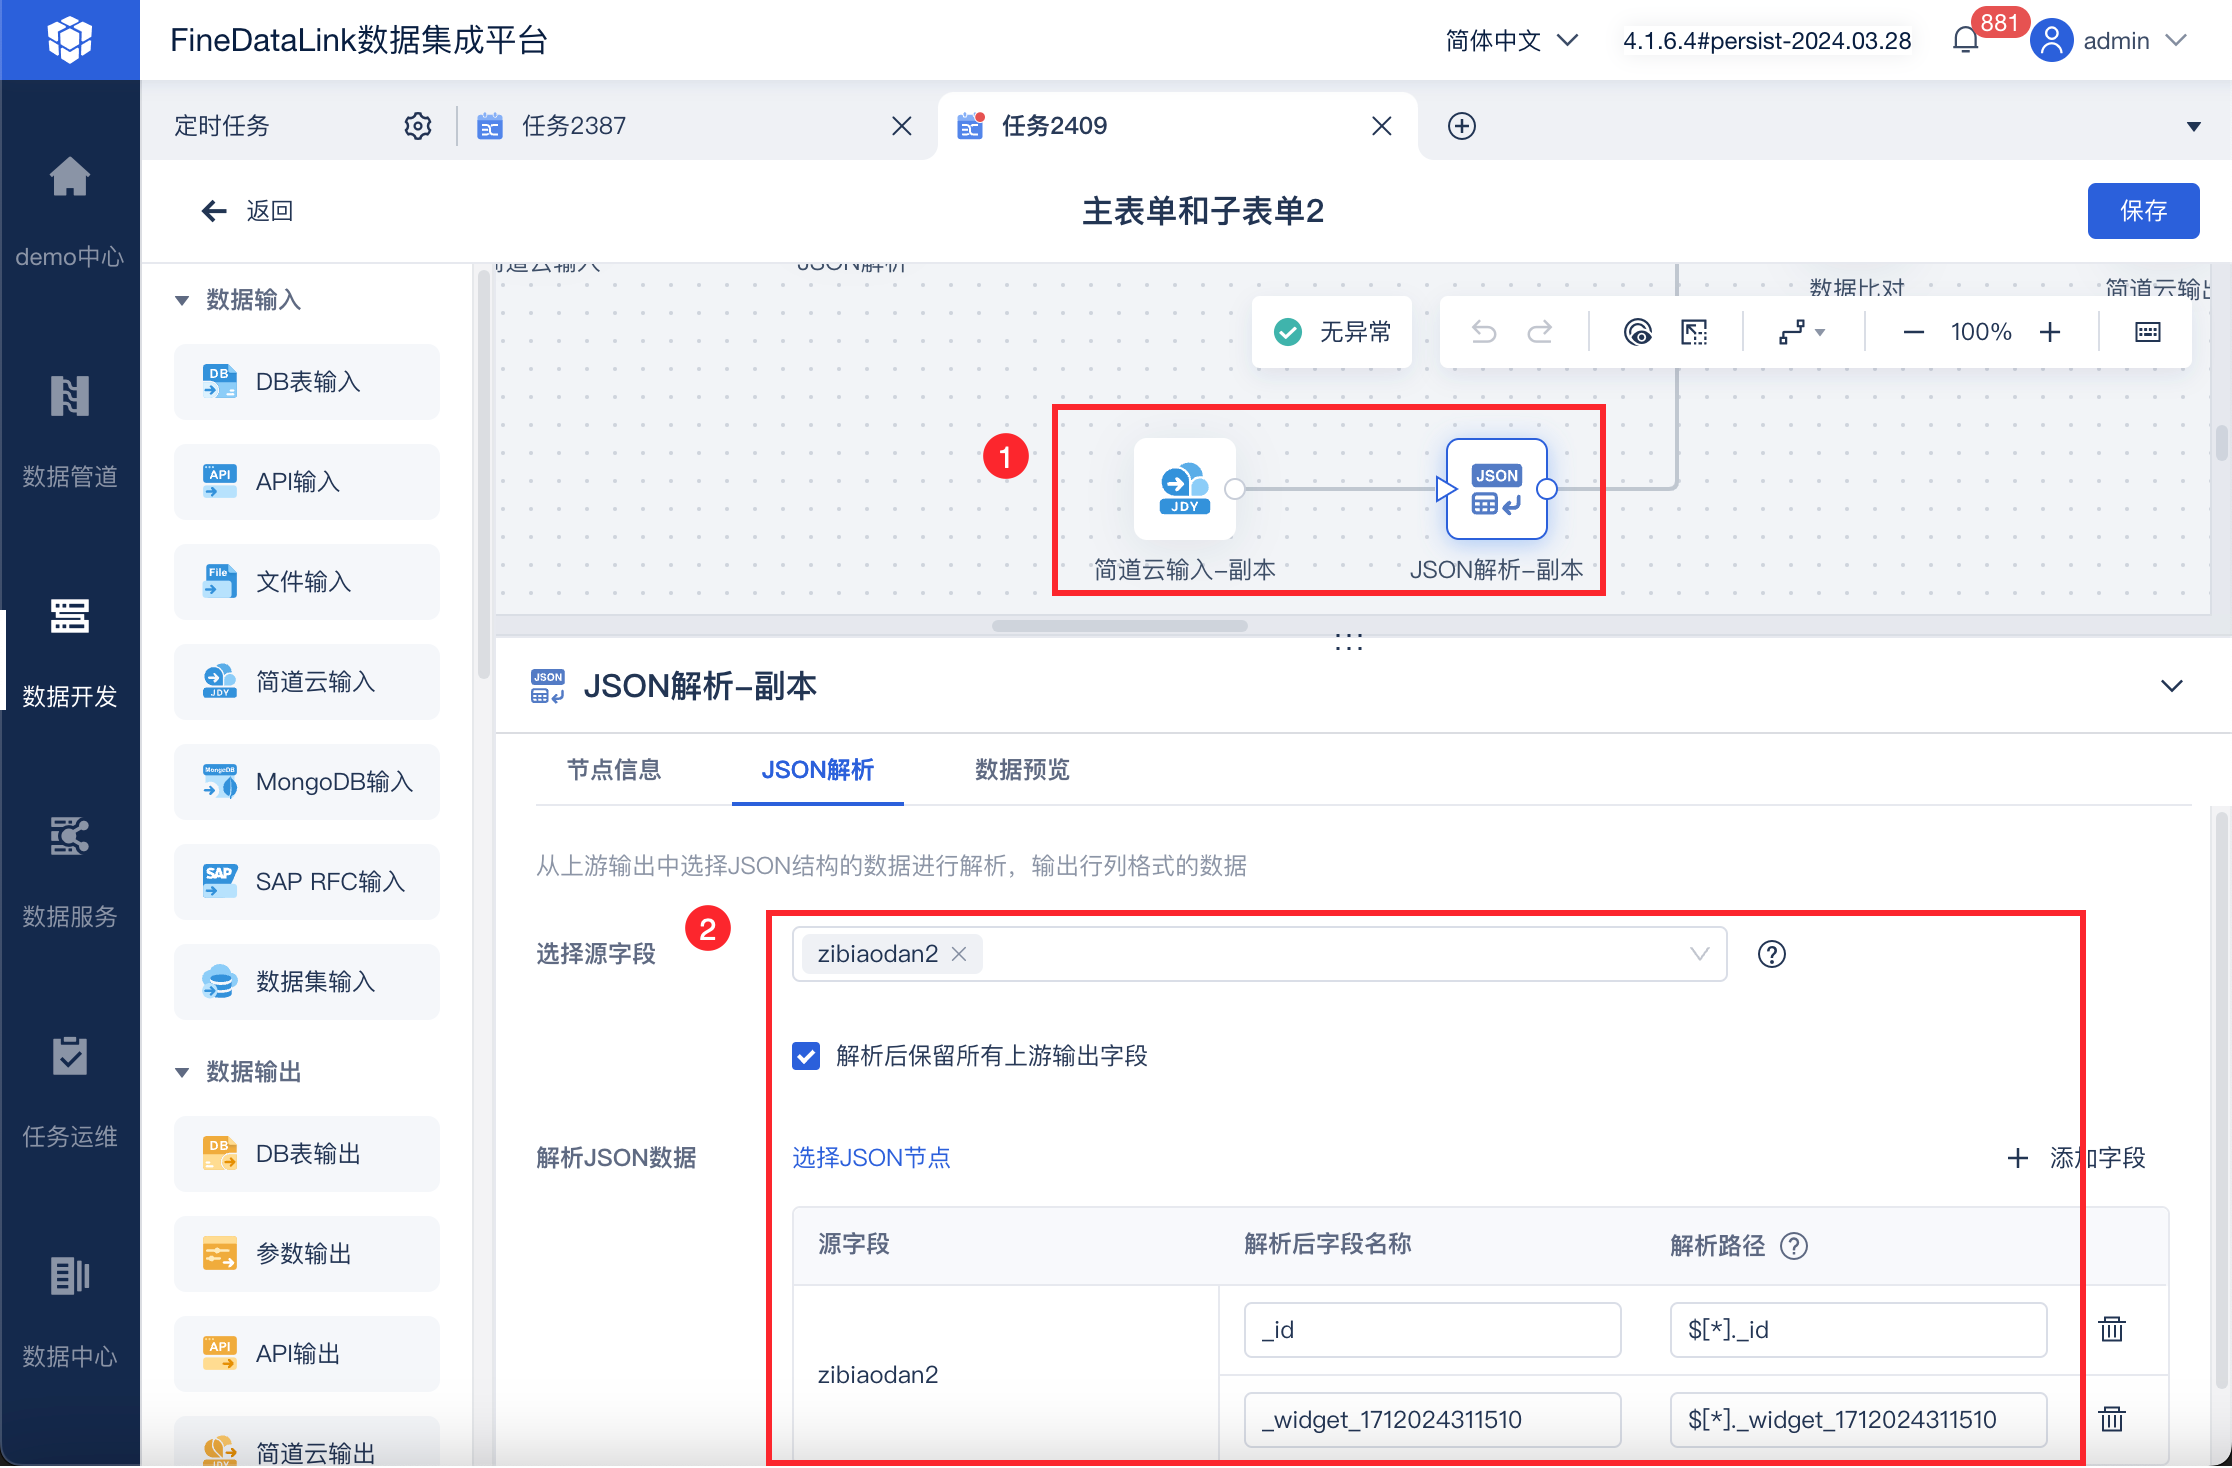Click the redo arrow in canvas toolbar
Screen dimensions: 2232x1468
1540,332
